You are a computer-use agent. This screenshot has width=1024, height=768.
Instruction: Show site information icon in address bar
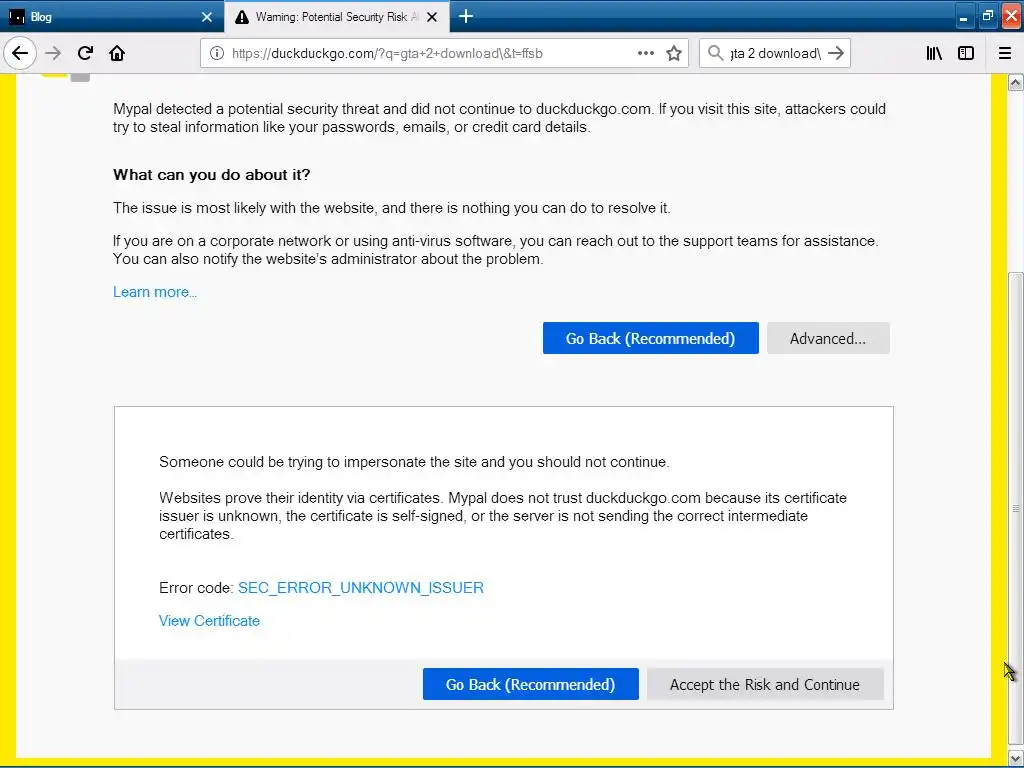point(217,54)
